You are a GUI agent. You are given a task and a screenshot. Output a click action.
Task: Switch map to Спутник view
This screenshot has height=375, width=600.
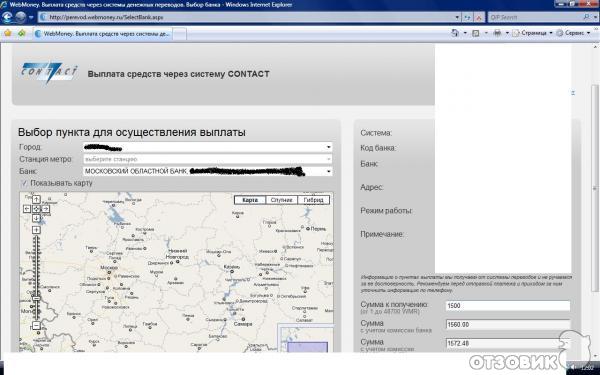[281, 200]
